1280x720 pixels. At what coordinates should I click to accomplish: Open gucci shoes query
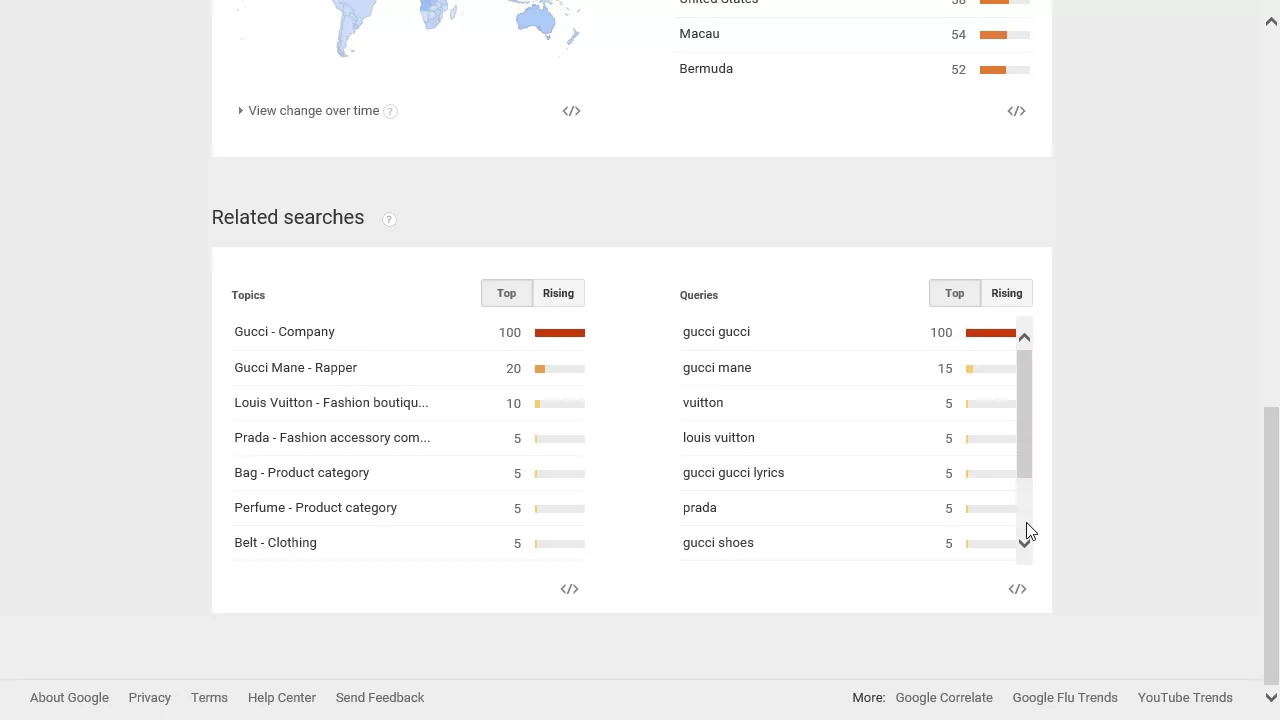(x=718, y=543)
